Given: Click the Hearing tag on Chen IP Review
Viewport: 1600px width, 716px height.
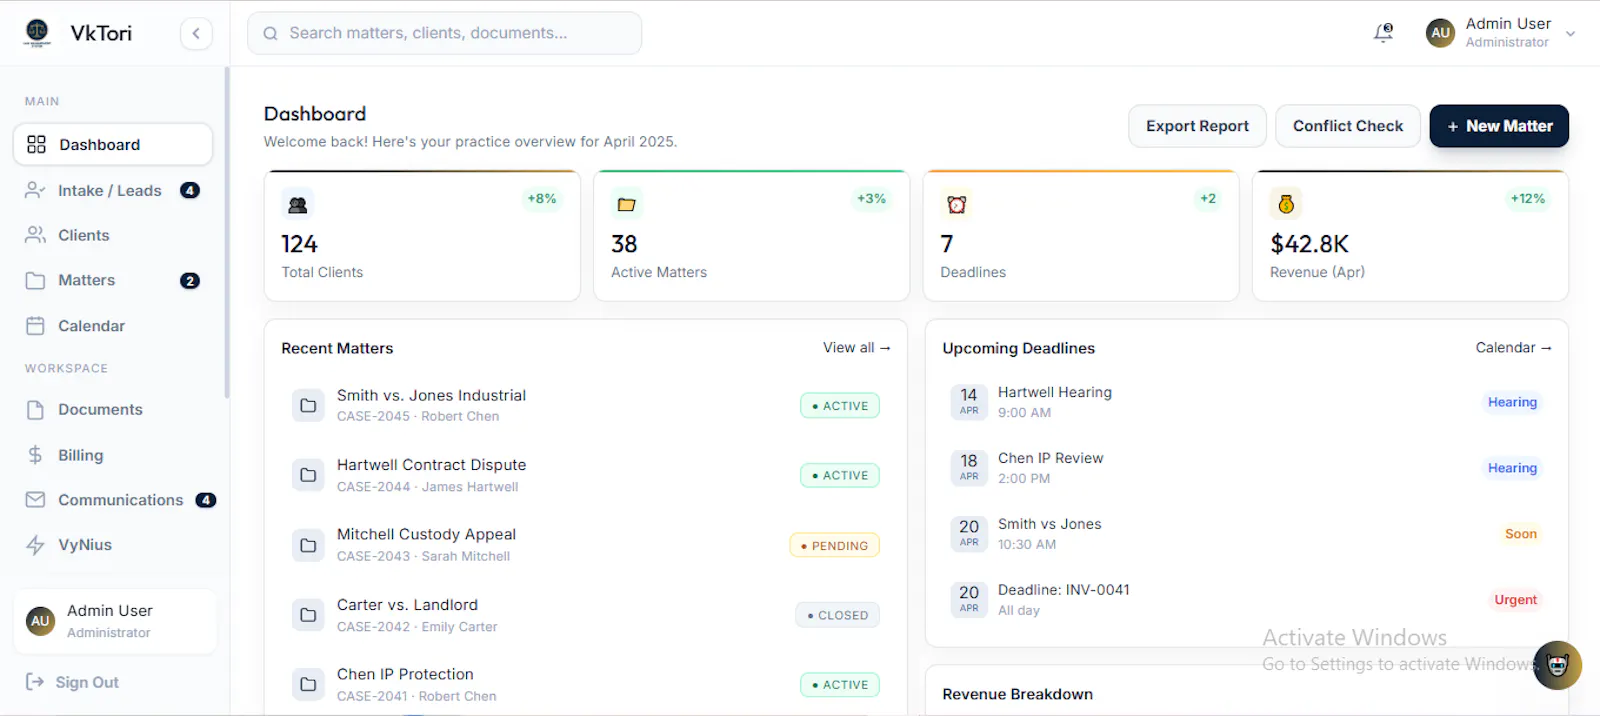Looking at the screenshot, I should 1512,468.
